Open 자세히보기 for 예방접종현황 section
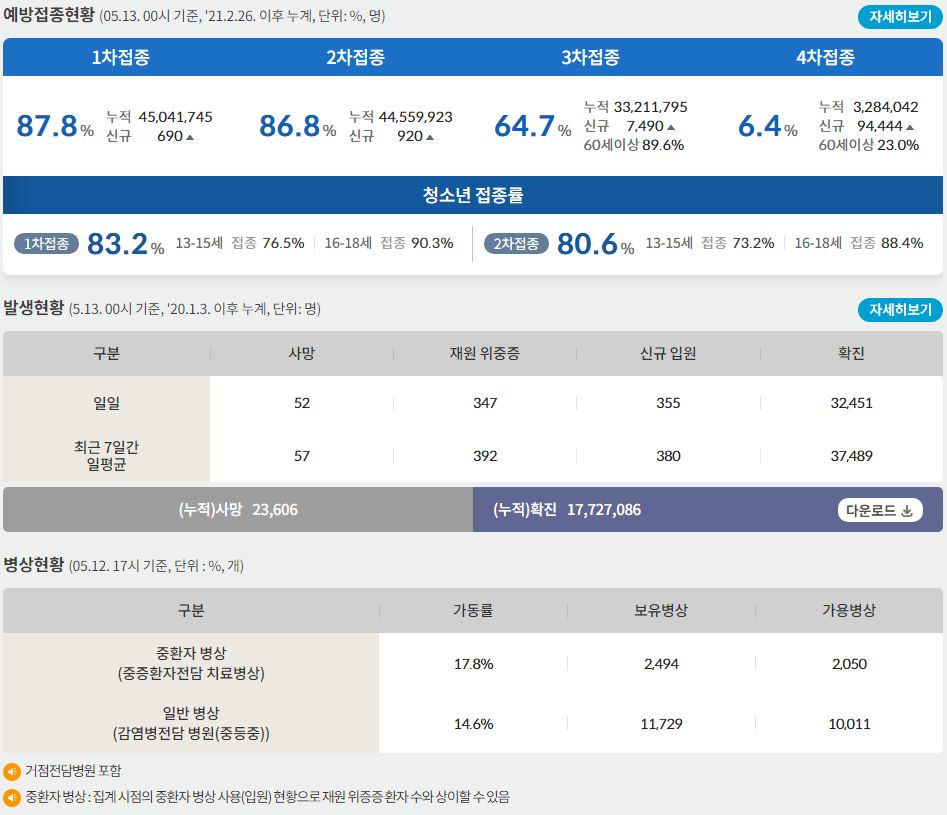The width and height of the screenshot is (947, 815). (900, 17)
